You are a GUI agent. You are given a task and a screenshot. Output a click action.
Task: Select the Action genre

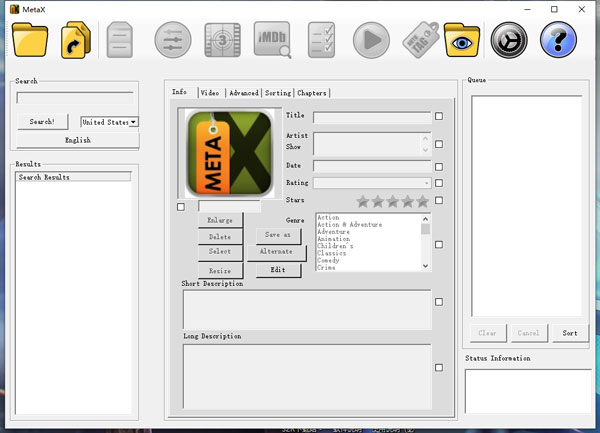click(x=328, y=217)
